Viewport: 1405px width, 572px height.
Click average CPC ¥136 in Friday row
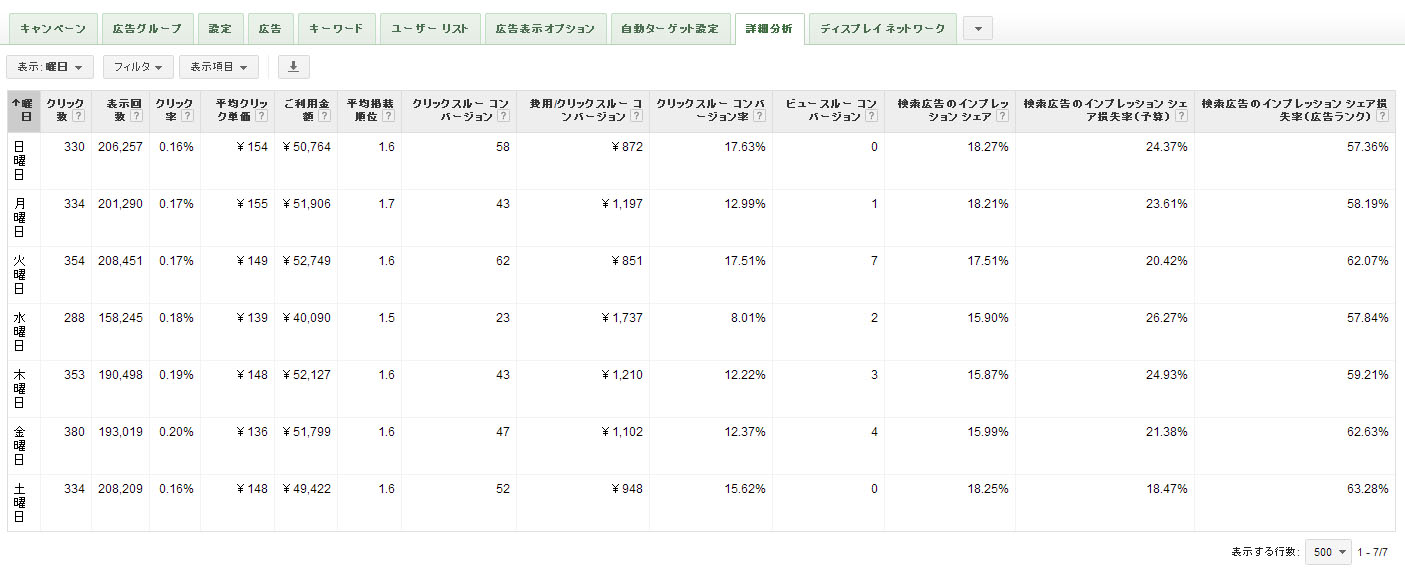(x=253, y=432)
